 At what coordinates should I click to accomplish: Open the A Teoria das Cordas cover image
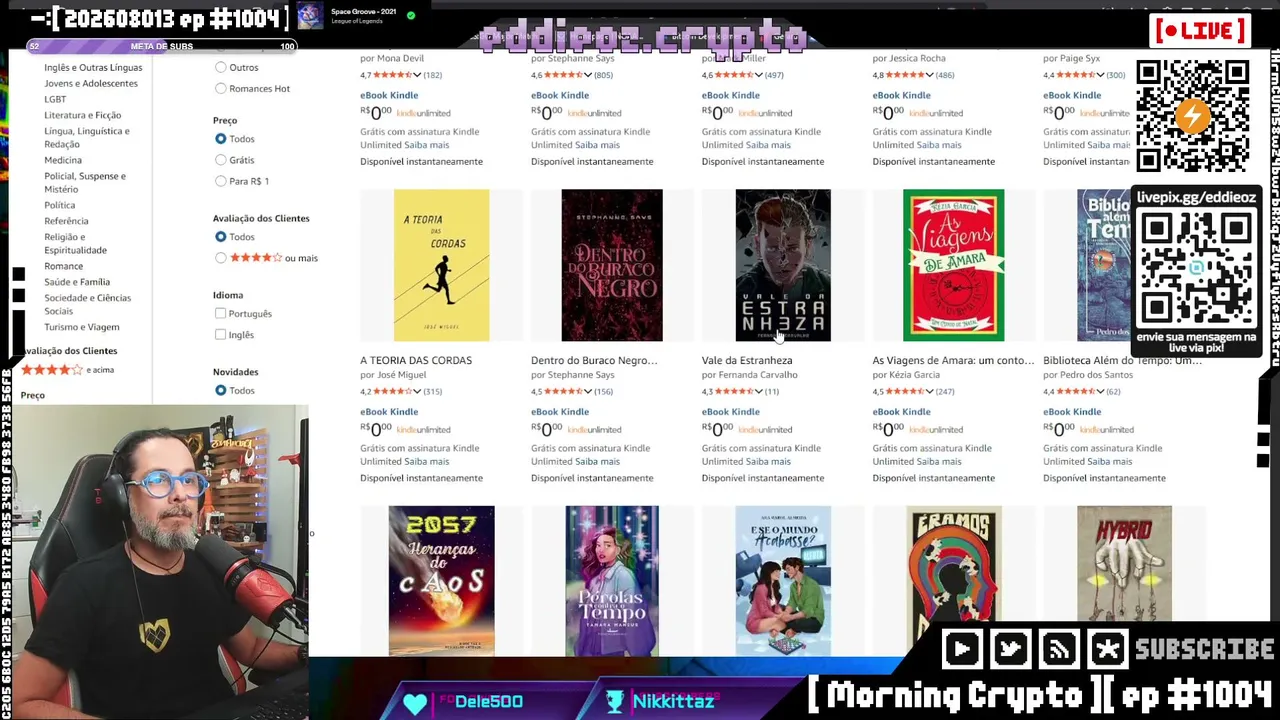tap(441, 265)
